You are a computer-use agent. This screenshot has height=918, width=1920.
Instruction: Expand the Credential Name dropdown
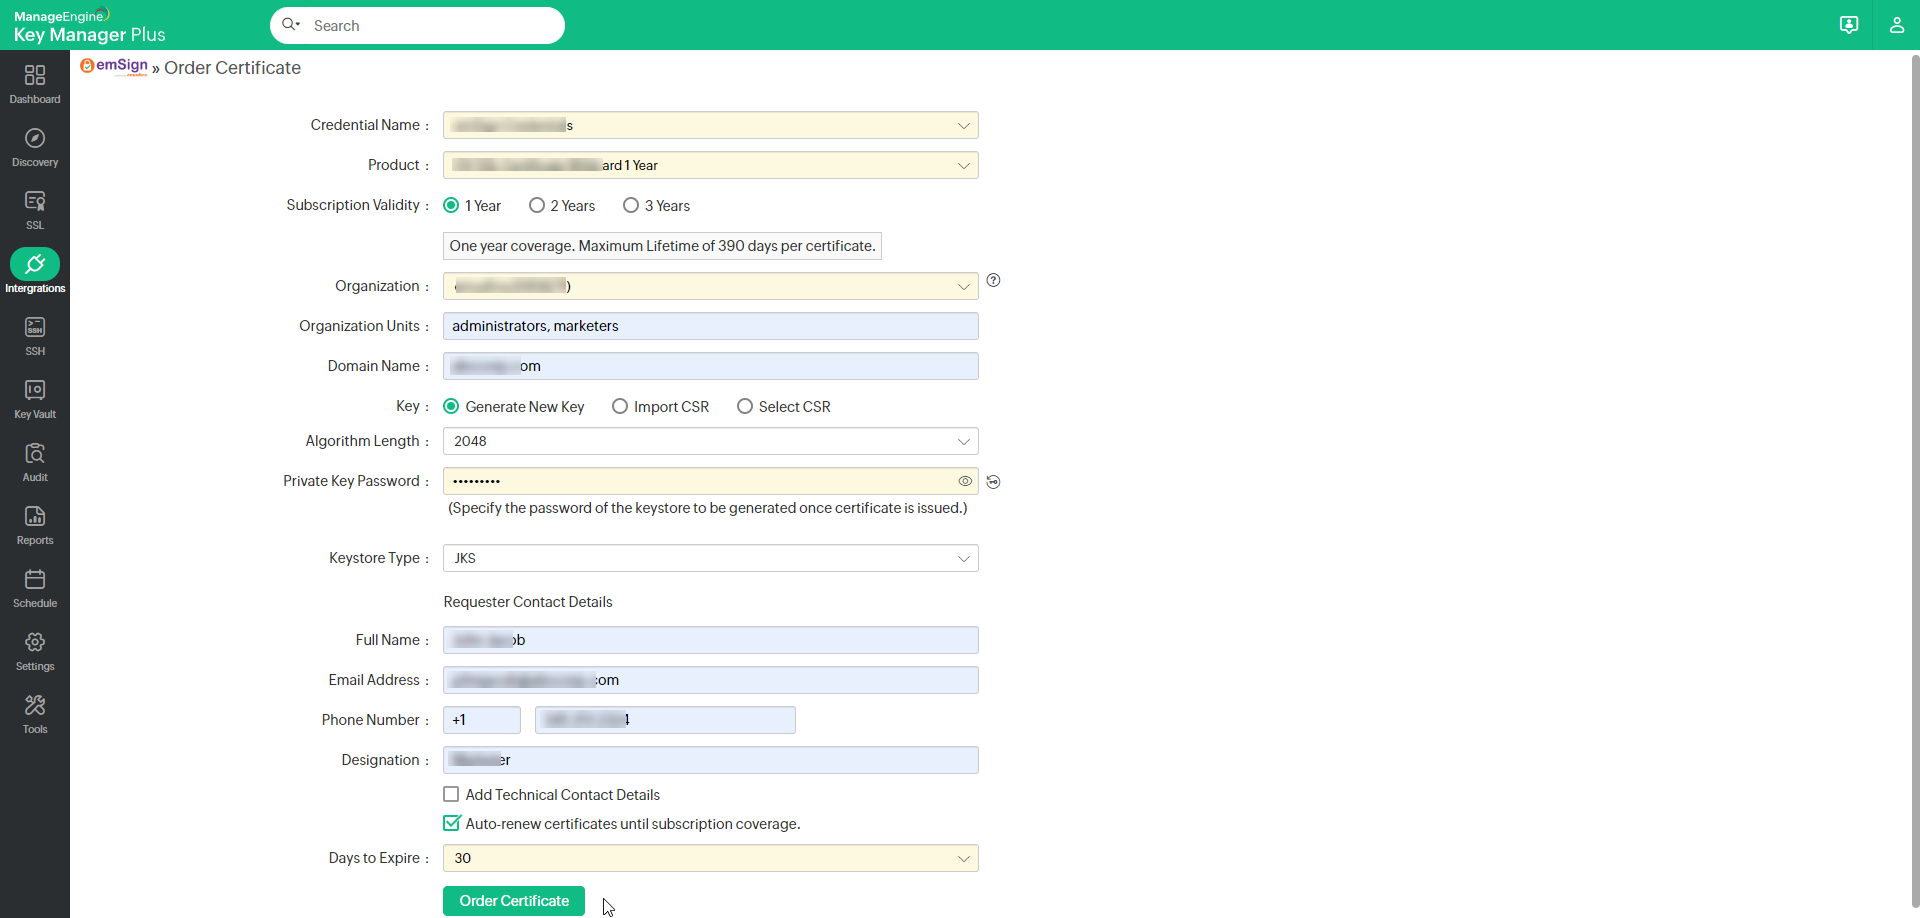(711, 125)
